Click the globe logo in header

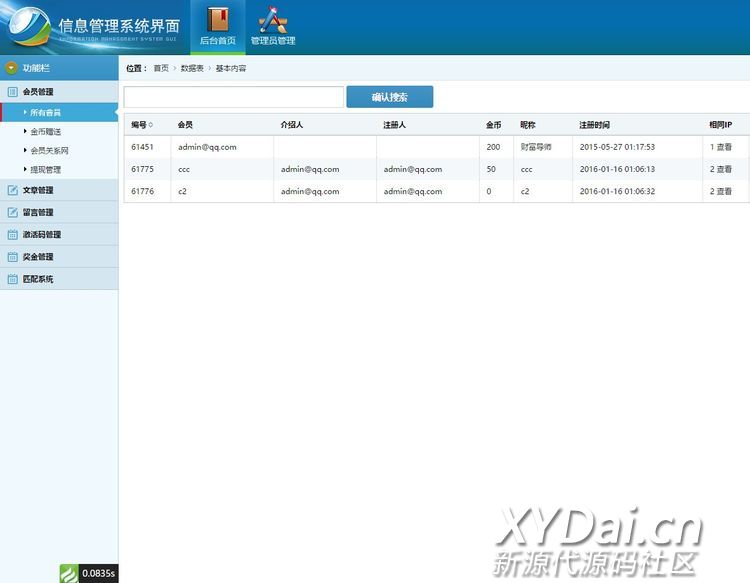pyautogui.click(x=29, y=26)
